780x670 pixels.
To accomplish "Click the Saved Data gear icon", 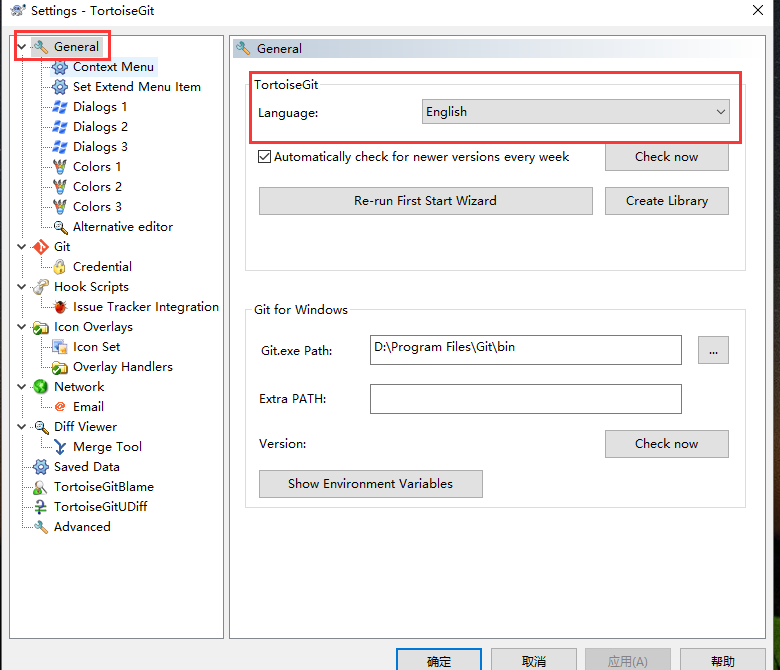I will 40,467.
